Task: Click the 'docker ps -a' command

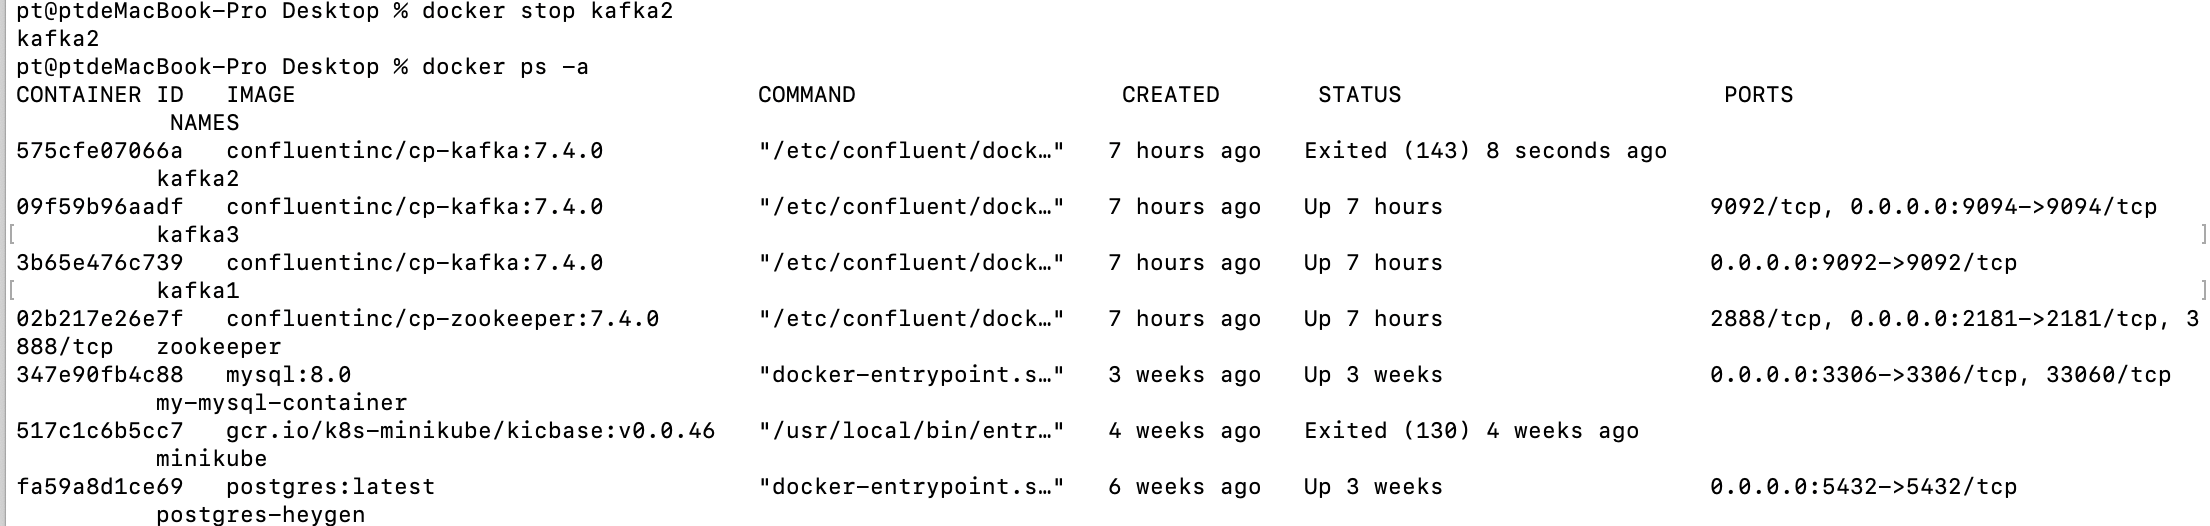Action: click(505, 67)
